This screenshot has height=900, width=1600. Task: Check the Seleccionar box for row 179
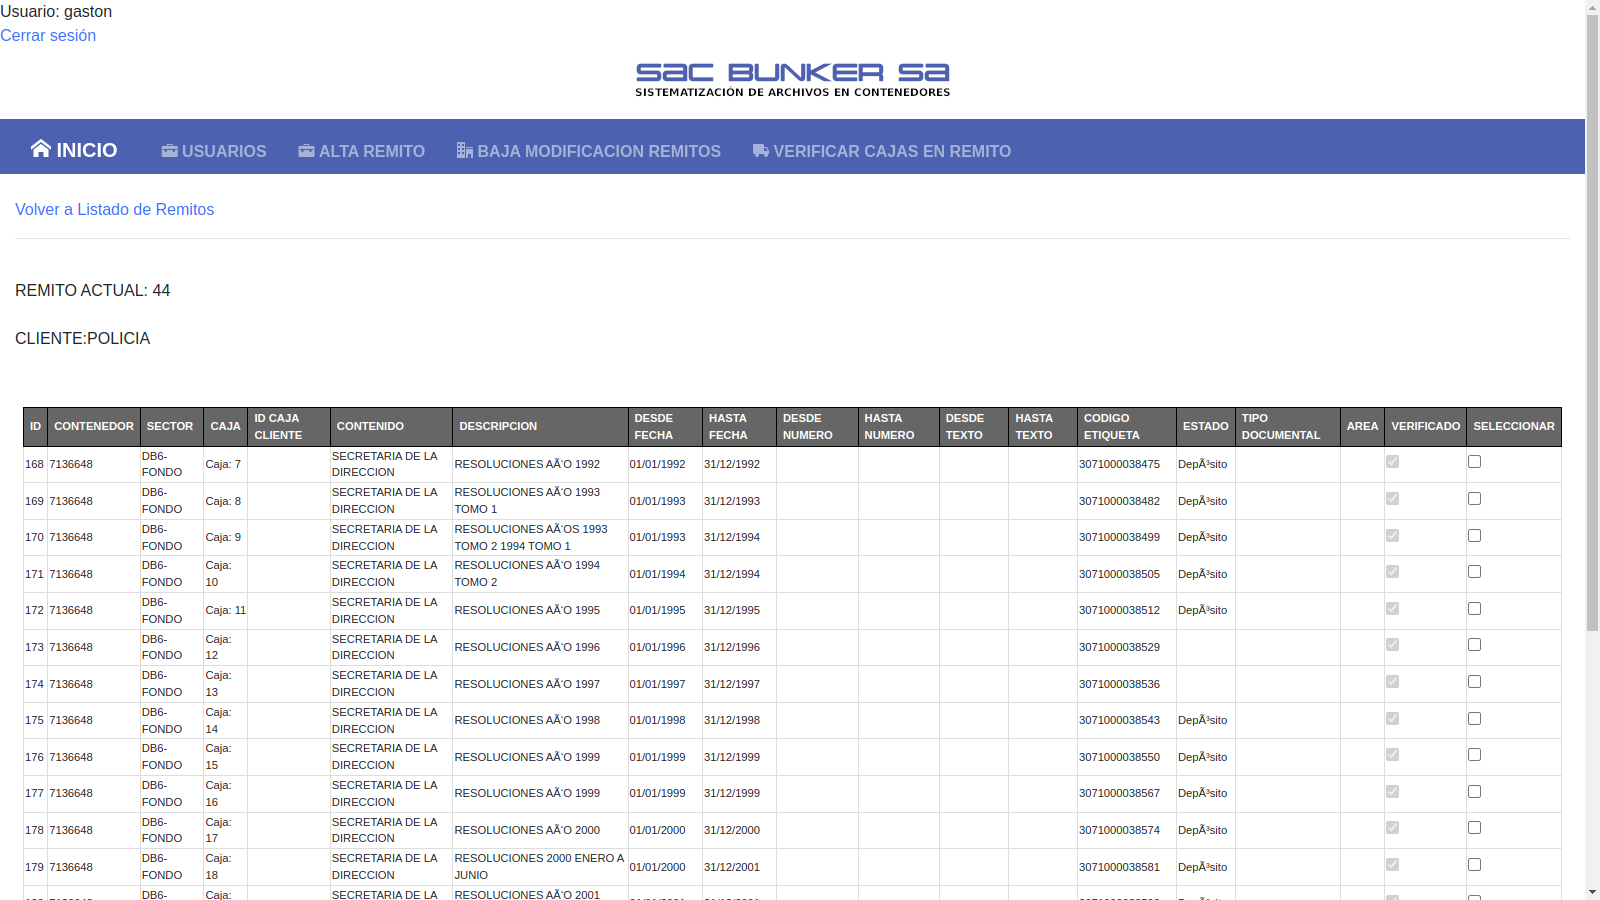[1474, 865]
